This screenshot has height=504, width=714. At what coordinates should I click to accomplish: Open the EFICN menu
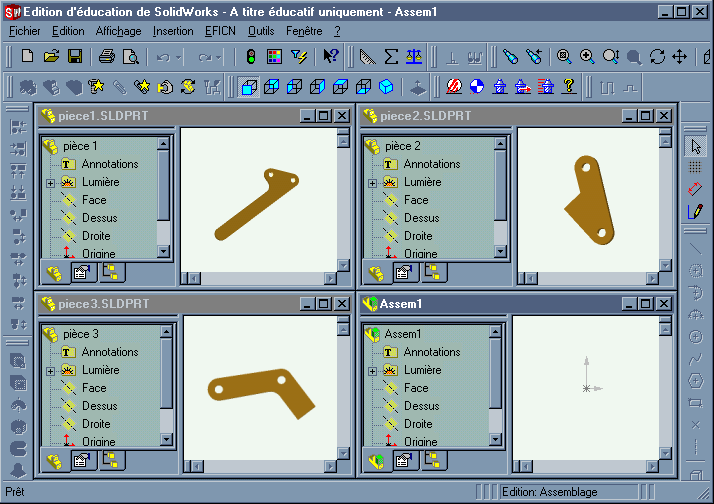click(x=220, y=31)
